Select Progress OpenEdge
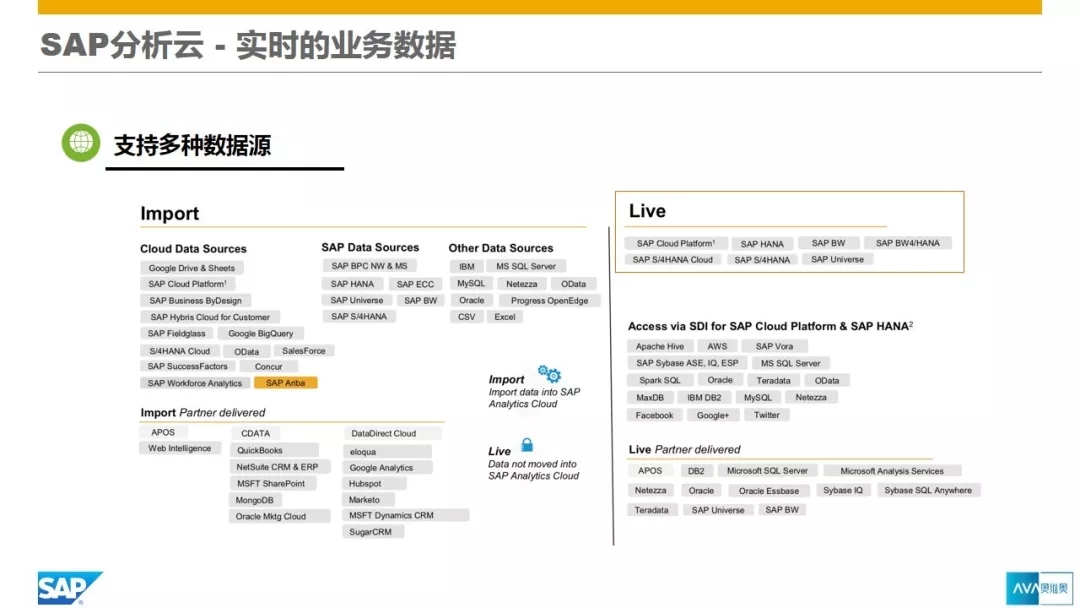Screen dimensions: 1080x608 (x=550, y=301)
